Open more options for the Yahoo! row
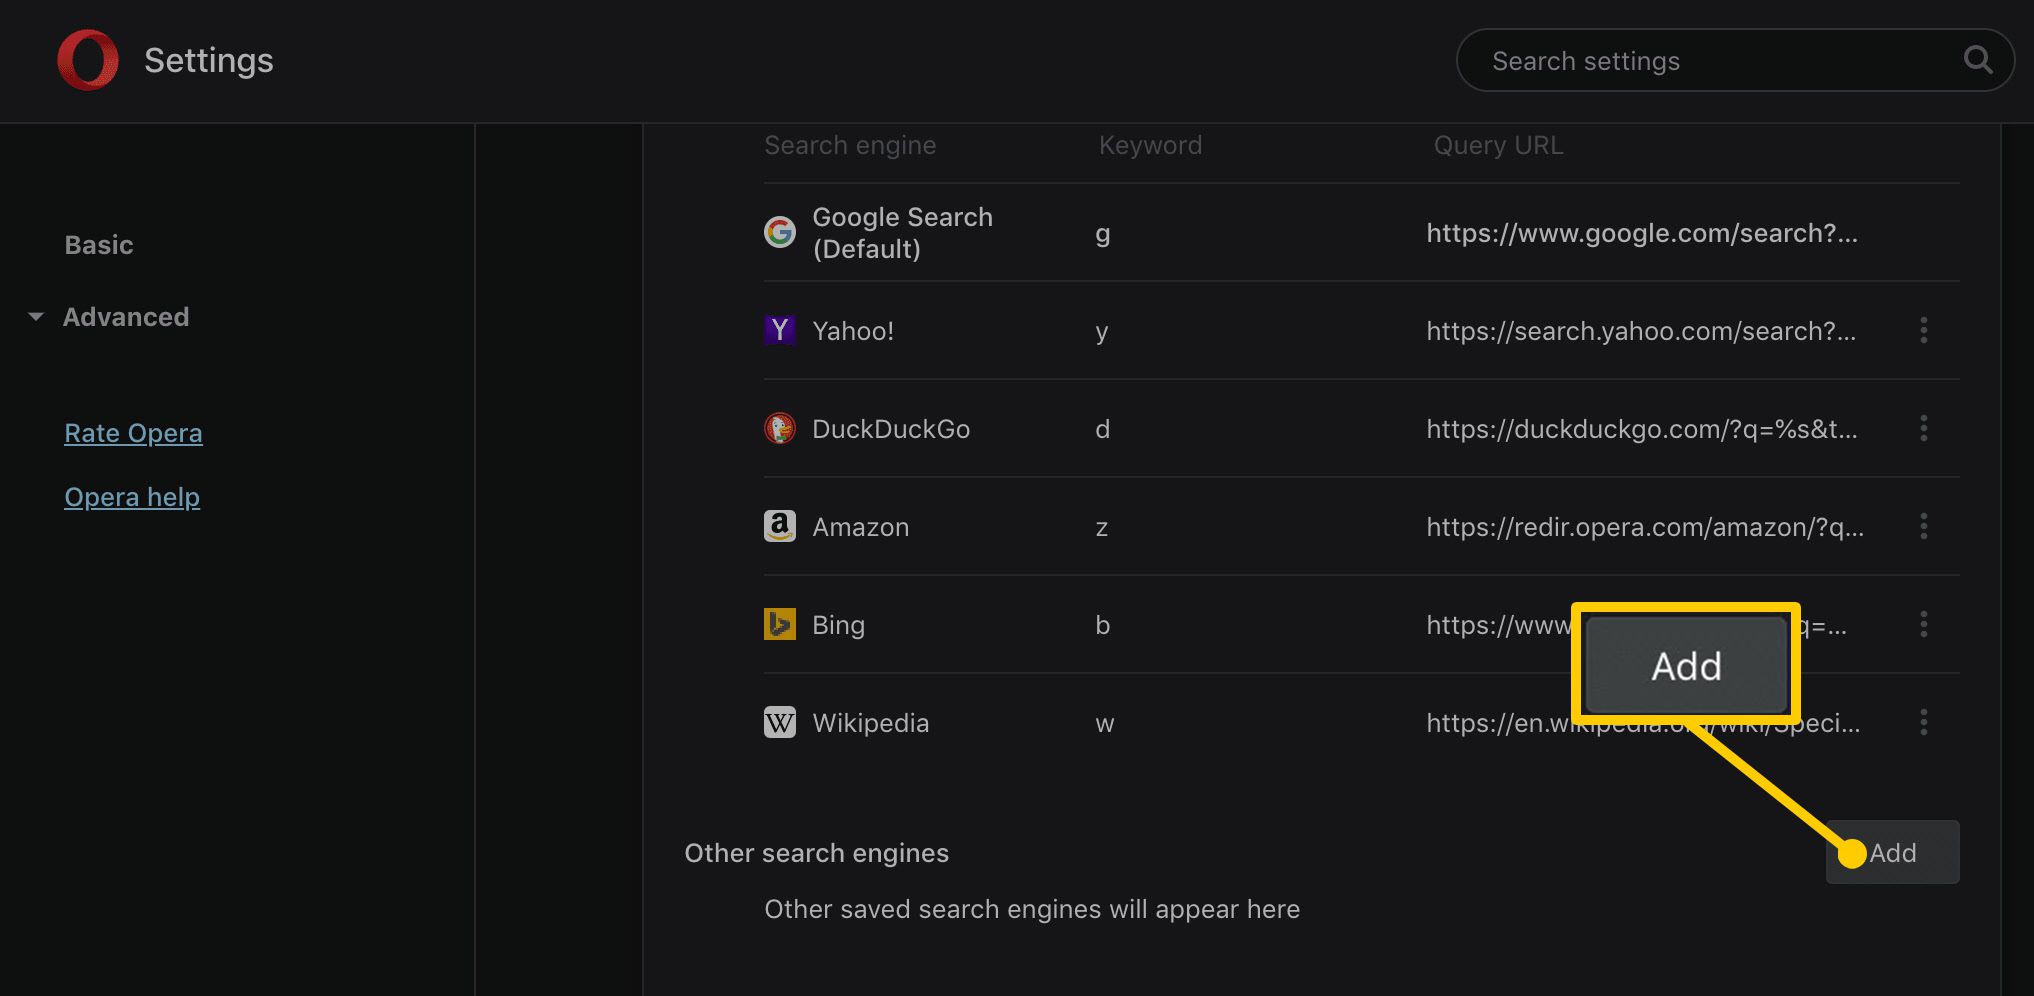This screenshot has width=2034, height=996. coord(1924,331)
